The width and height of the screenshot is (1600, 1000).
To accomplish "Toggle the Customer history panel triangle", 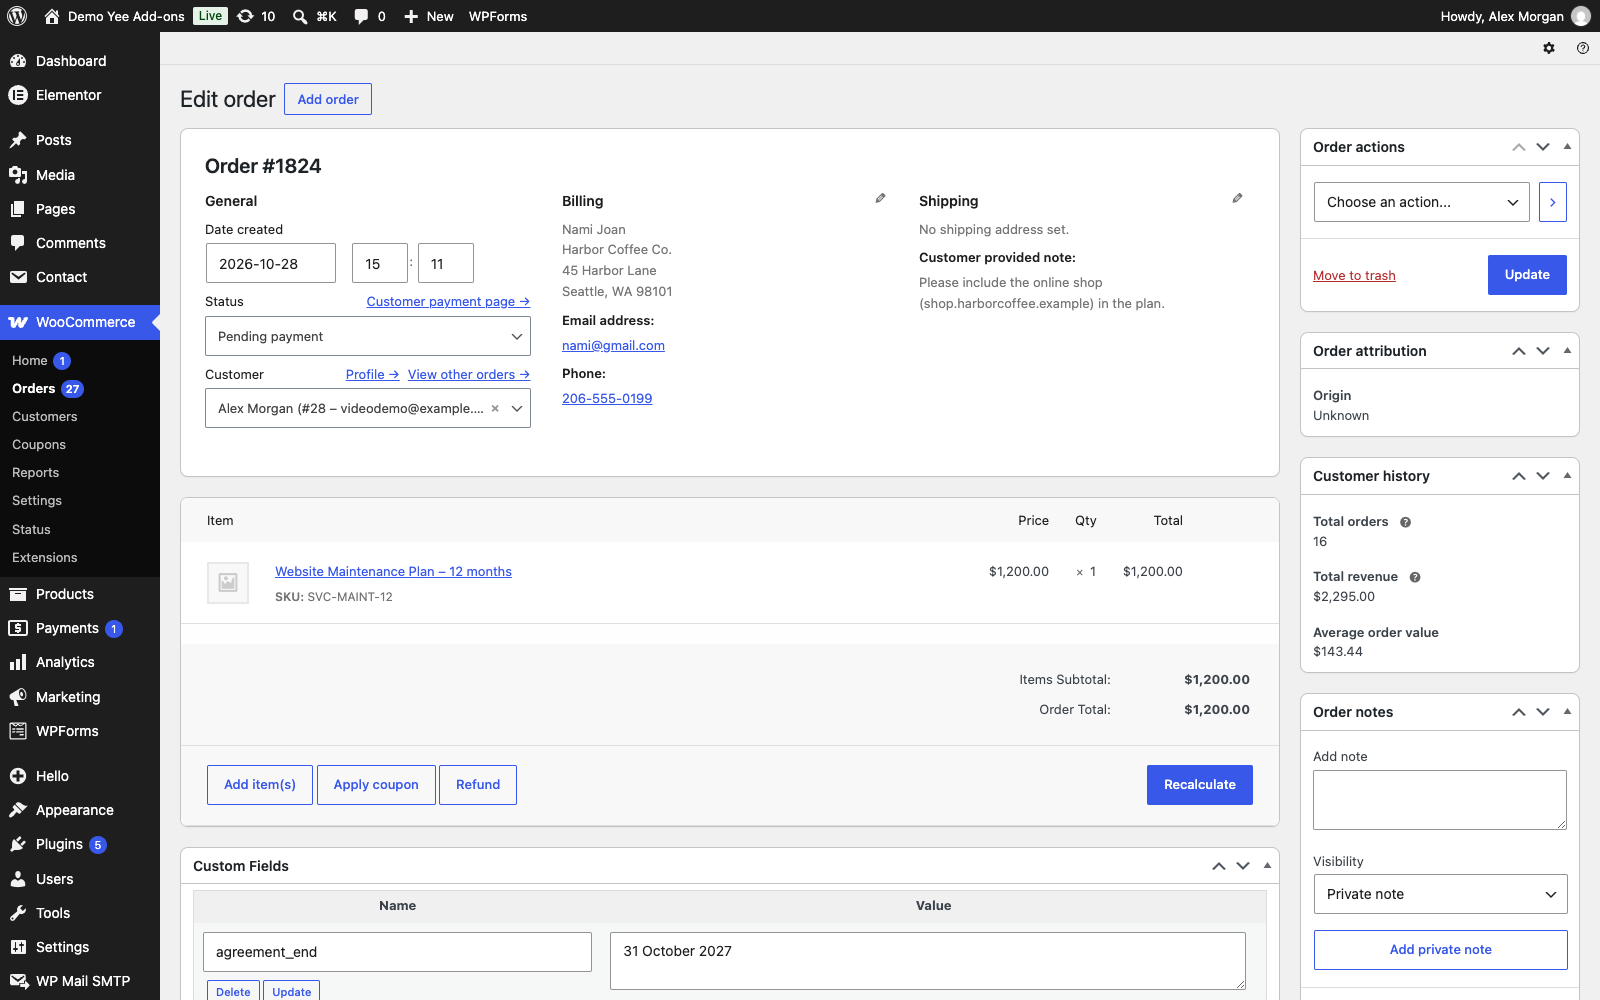I will click(1567, 476).
